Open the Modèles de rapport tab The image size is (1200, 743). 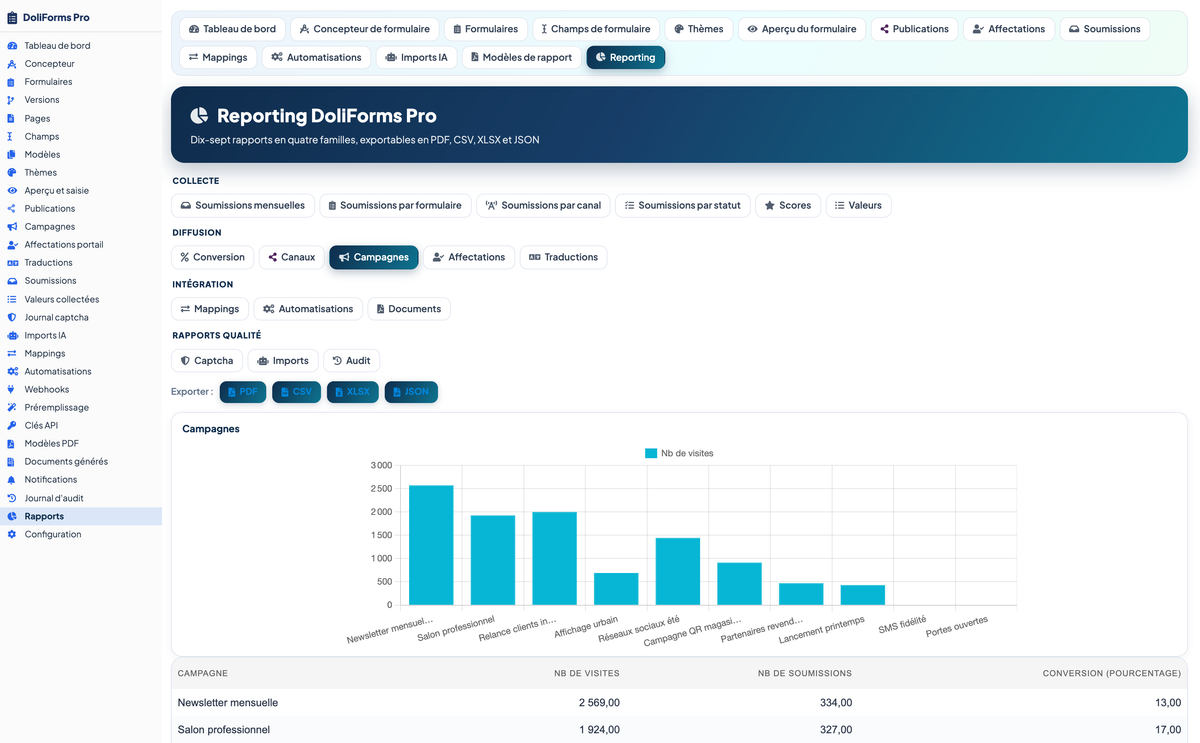(x=523, y=57)
